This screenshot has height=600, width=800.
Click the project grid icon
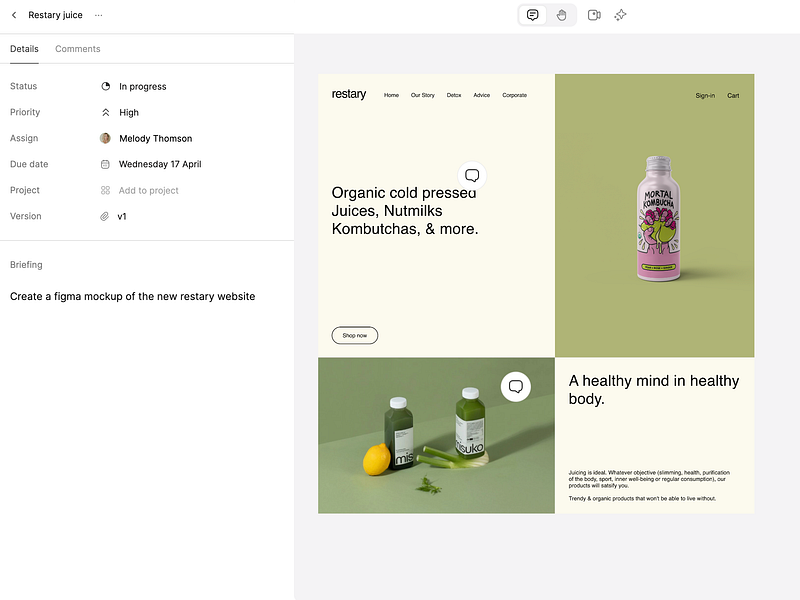(x=105, y=190)
